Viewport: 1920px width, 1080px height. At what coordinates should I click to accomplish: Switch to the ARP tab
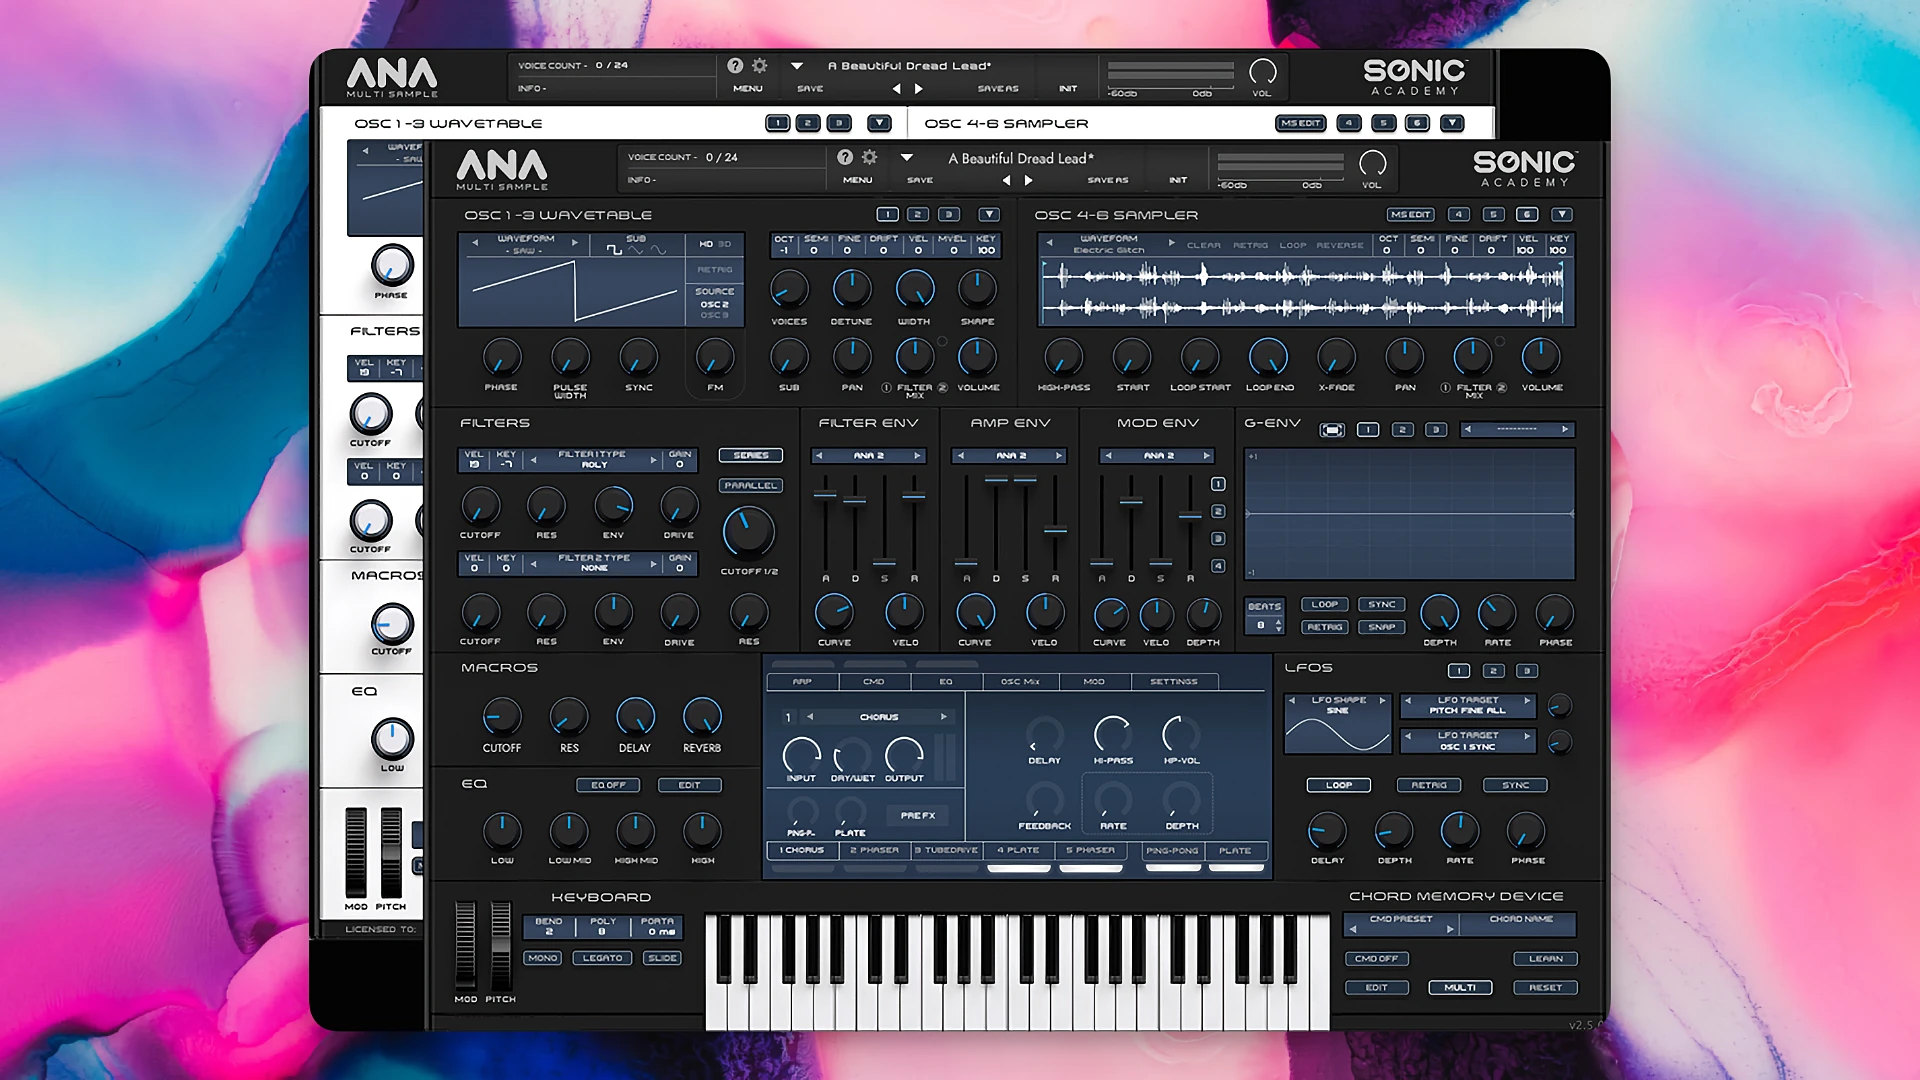[801, 681]
